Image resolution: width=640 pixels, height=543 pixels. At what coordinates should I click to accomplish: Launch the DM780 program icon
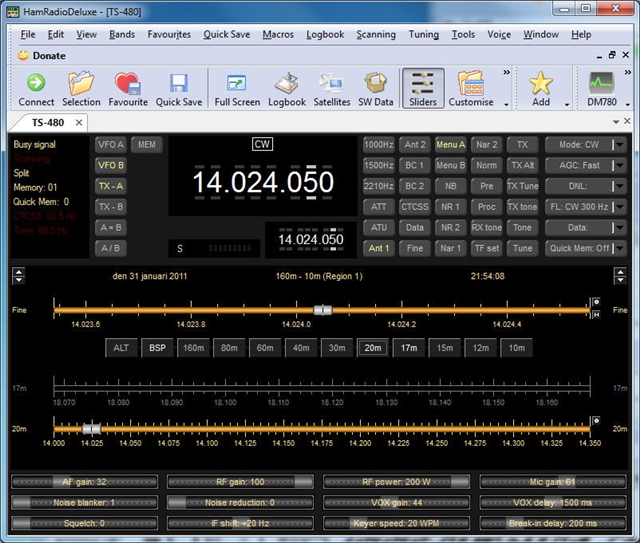(602, 83)
